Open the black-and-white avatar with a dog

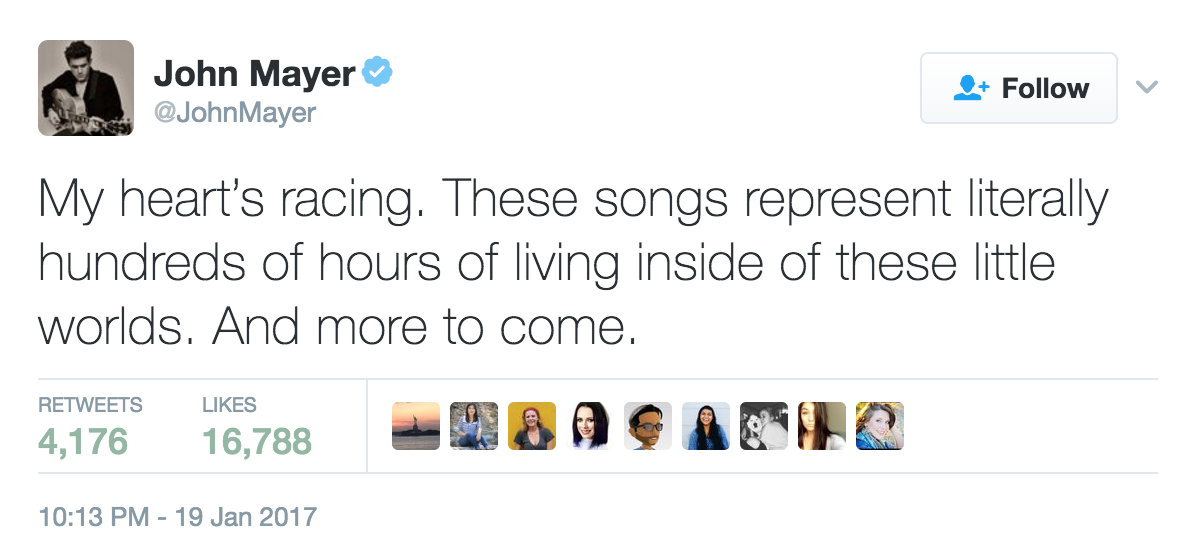pyautogui.click(x=764, y=426)
